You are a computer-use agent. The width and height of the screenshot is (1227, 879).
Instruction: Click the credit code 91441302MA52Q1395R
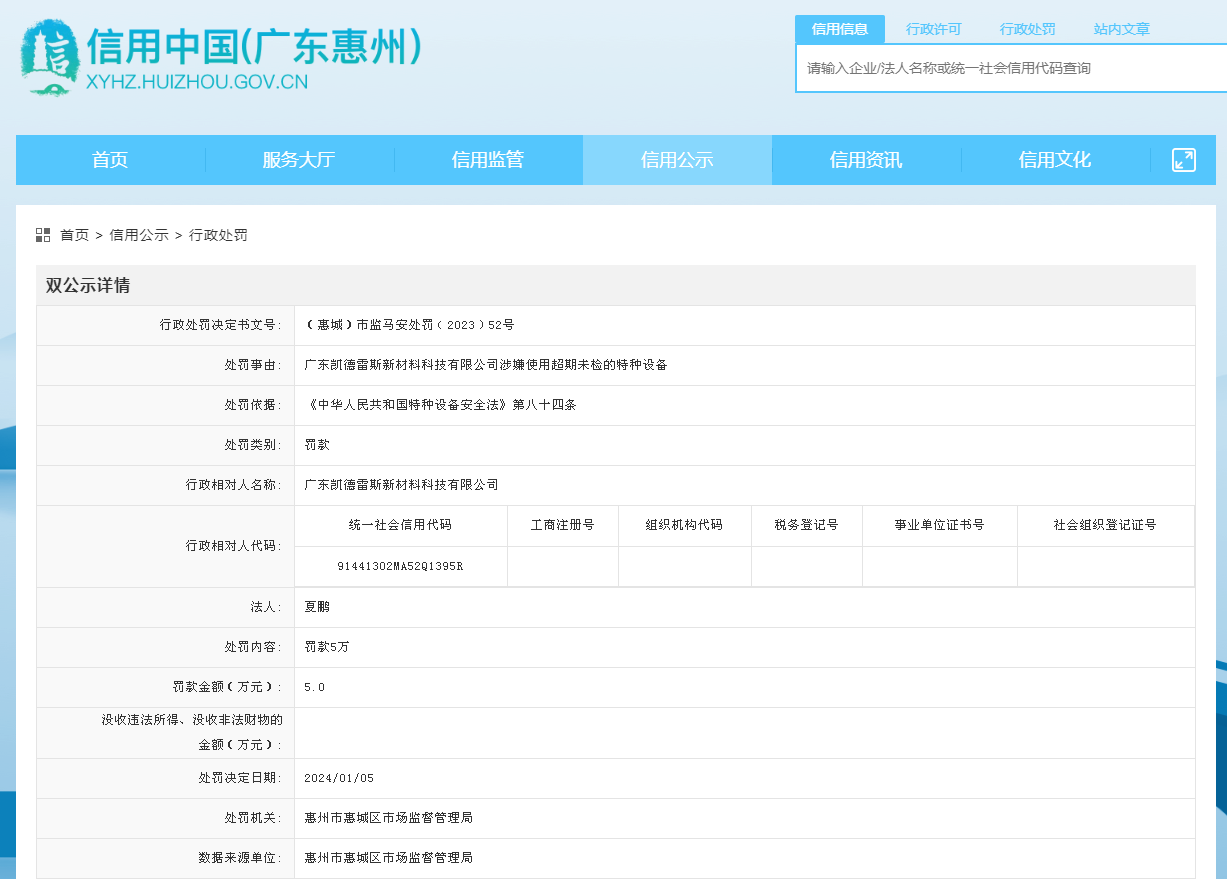[400, 566]
